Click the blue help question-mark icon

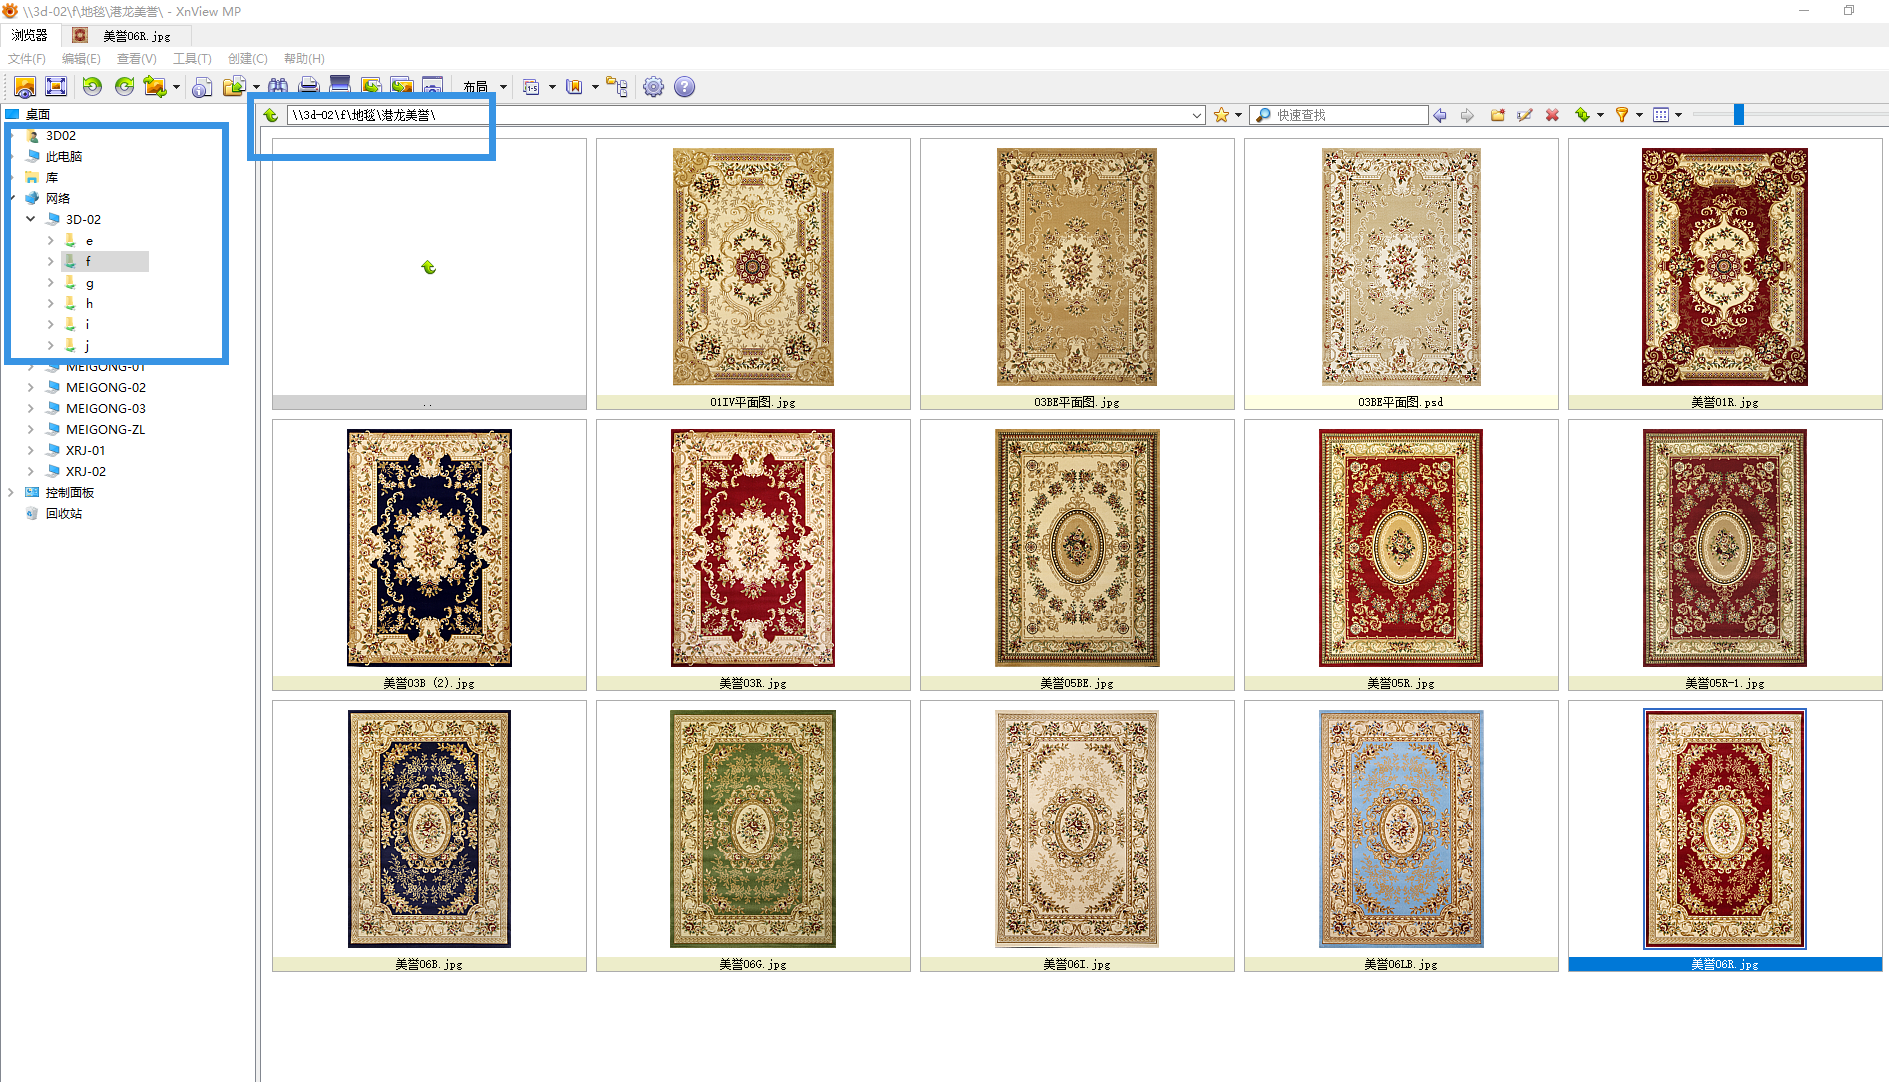coord(684,87)
